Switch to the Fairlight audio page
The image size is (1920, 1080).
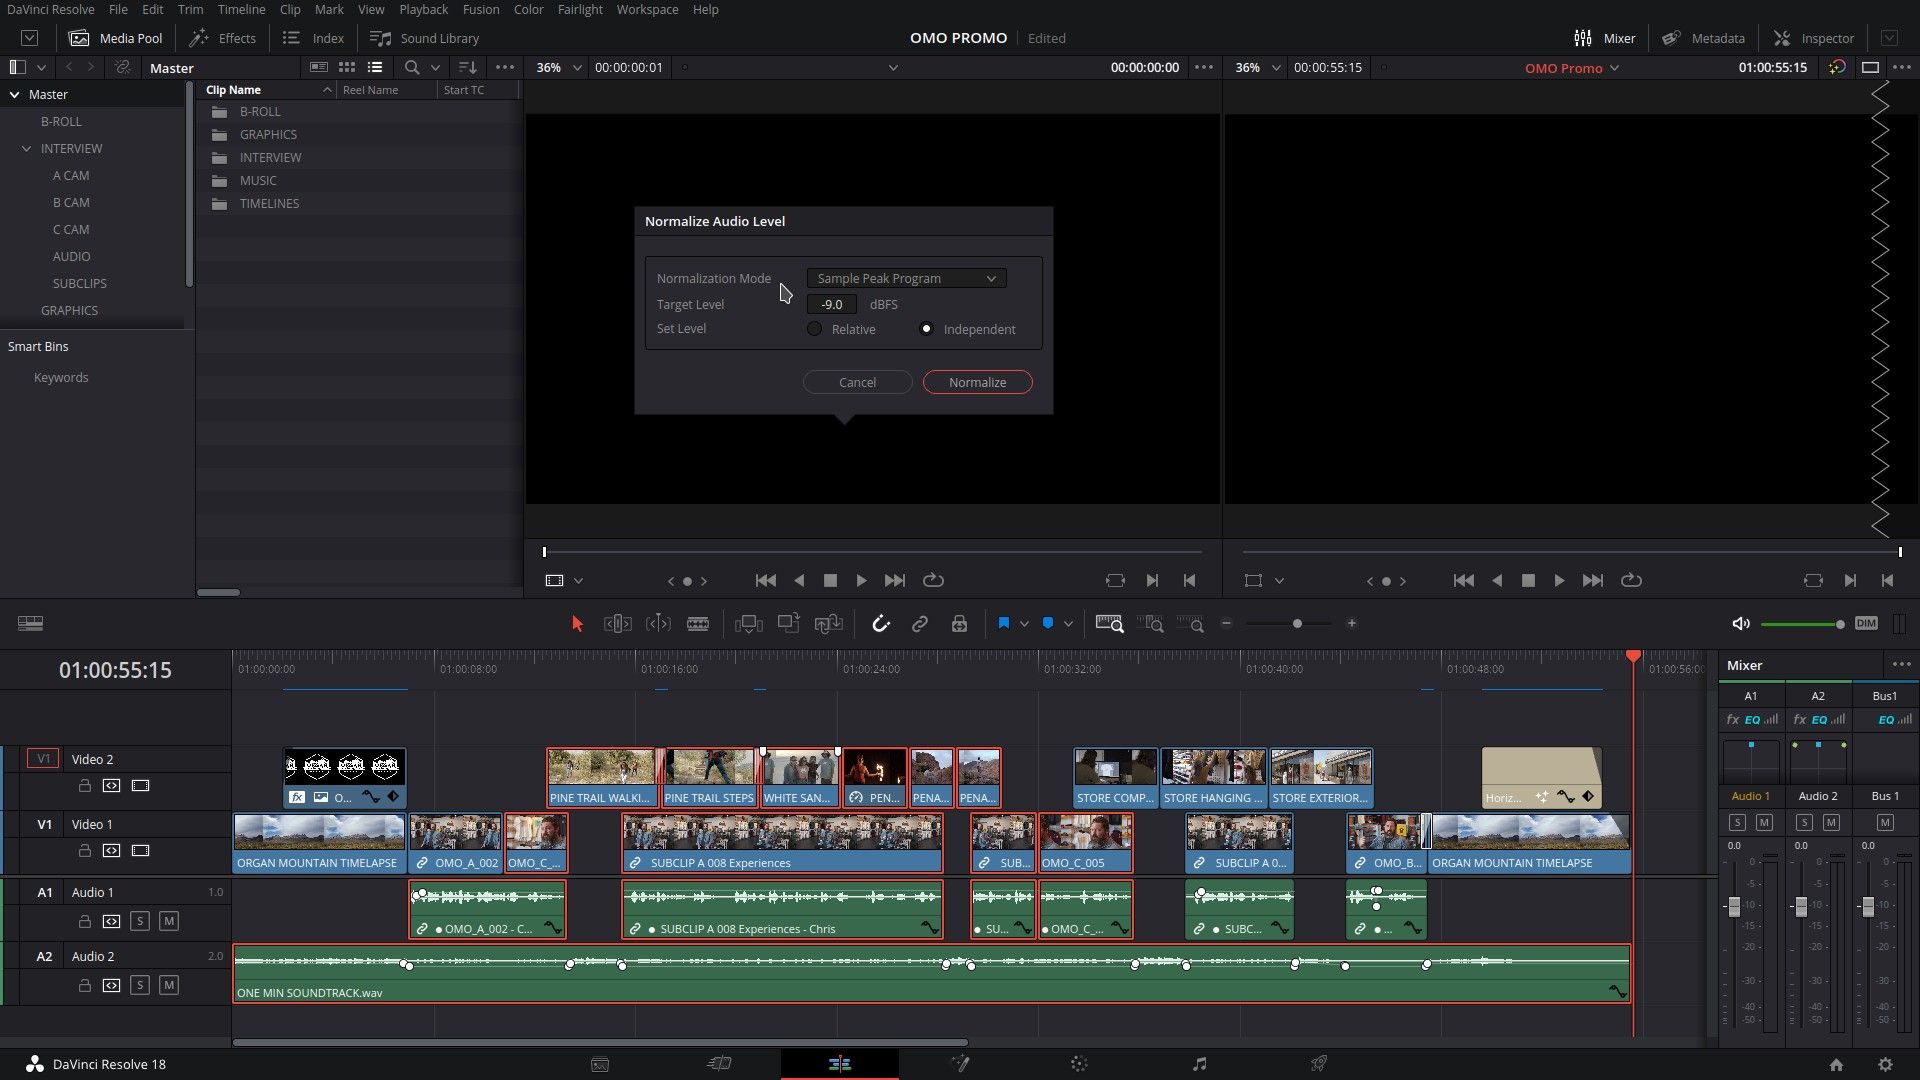point(1197,1063)
